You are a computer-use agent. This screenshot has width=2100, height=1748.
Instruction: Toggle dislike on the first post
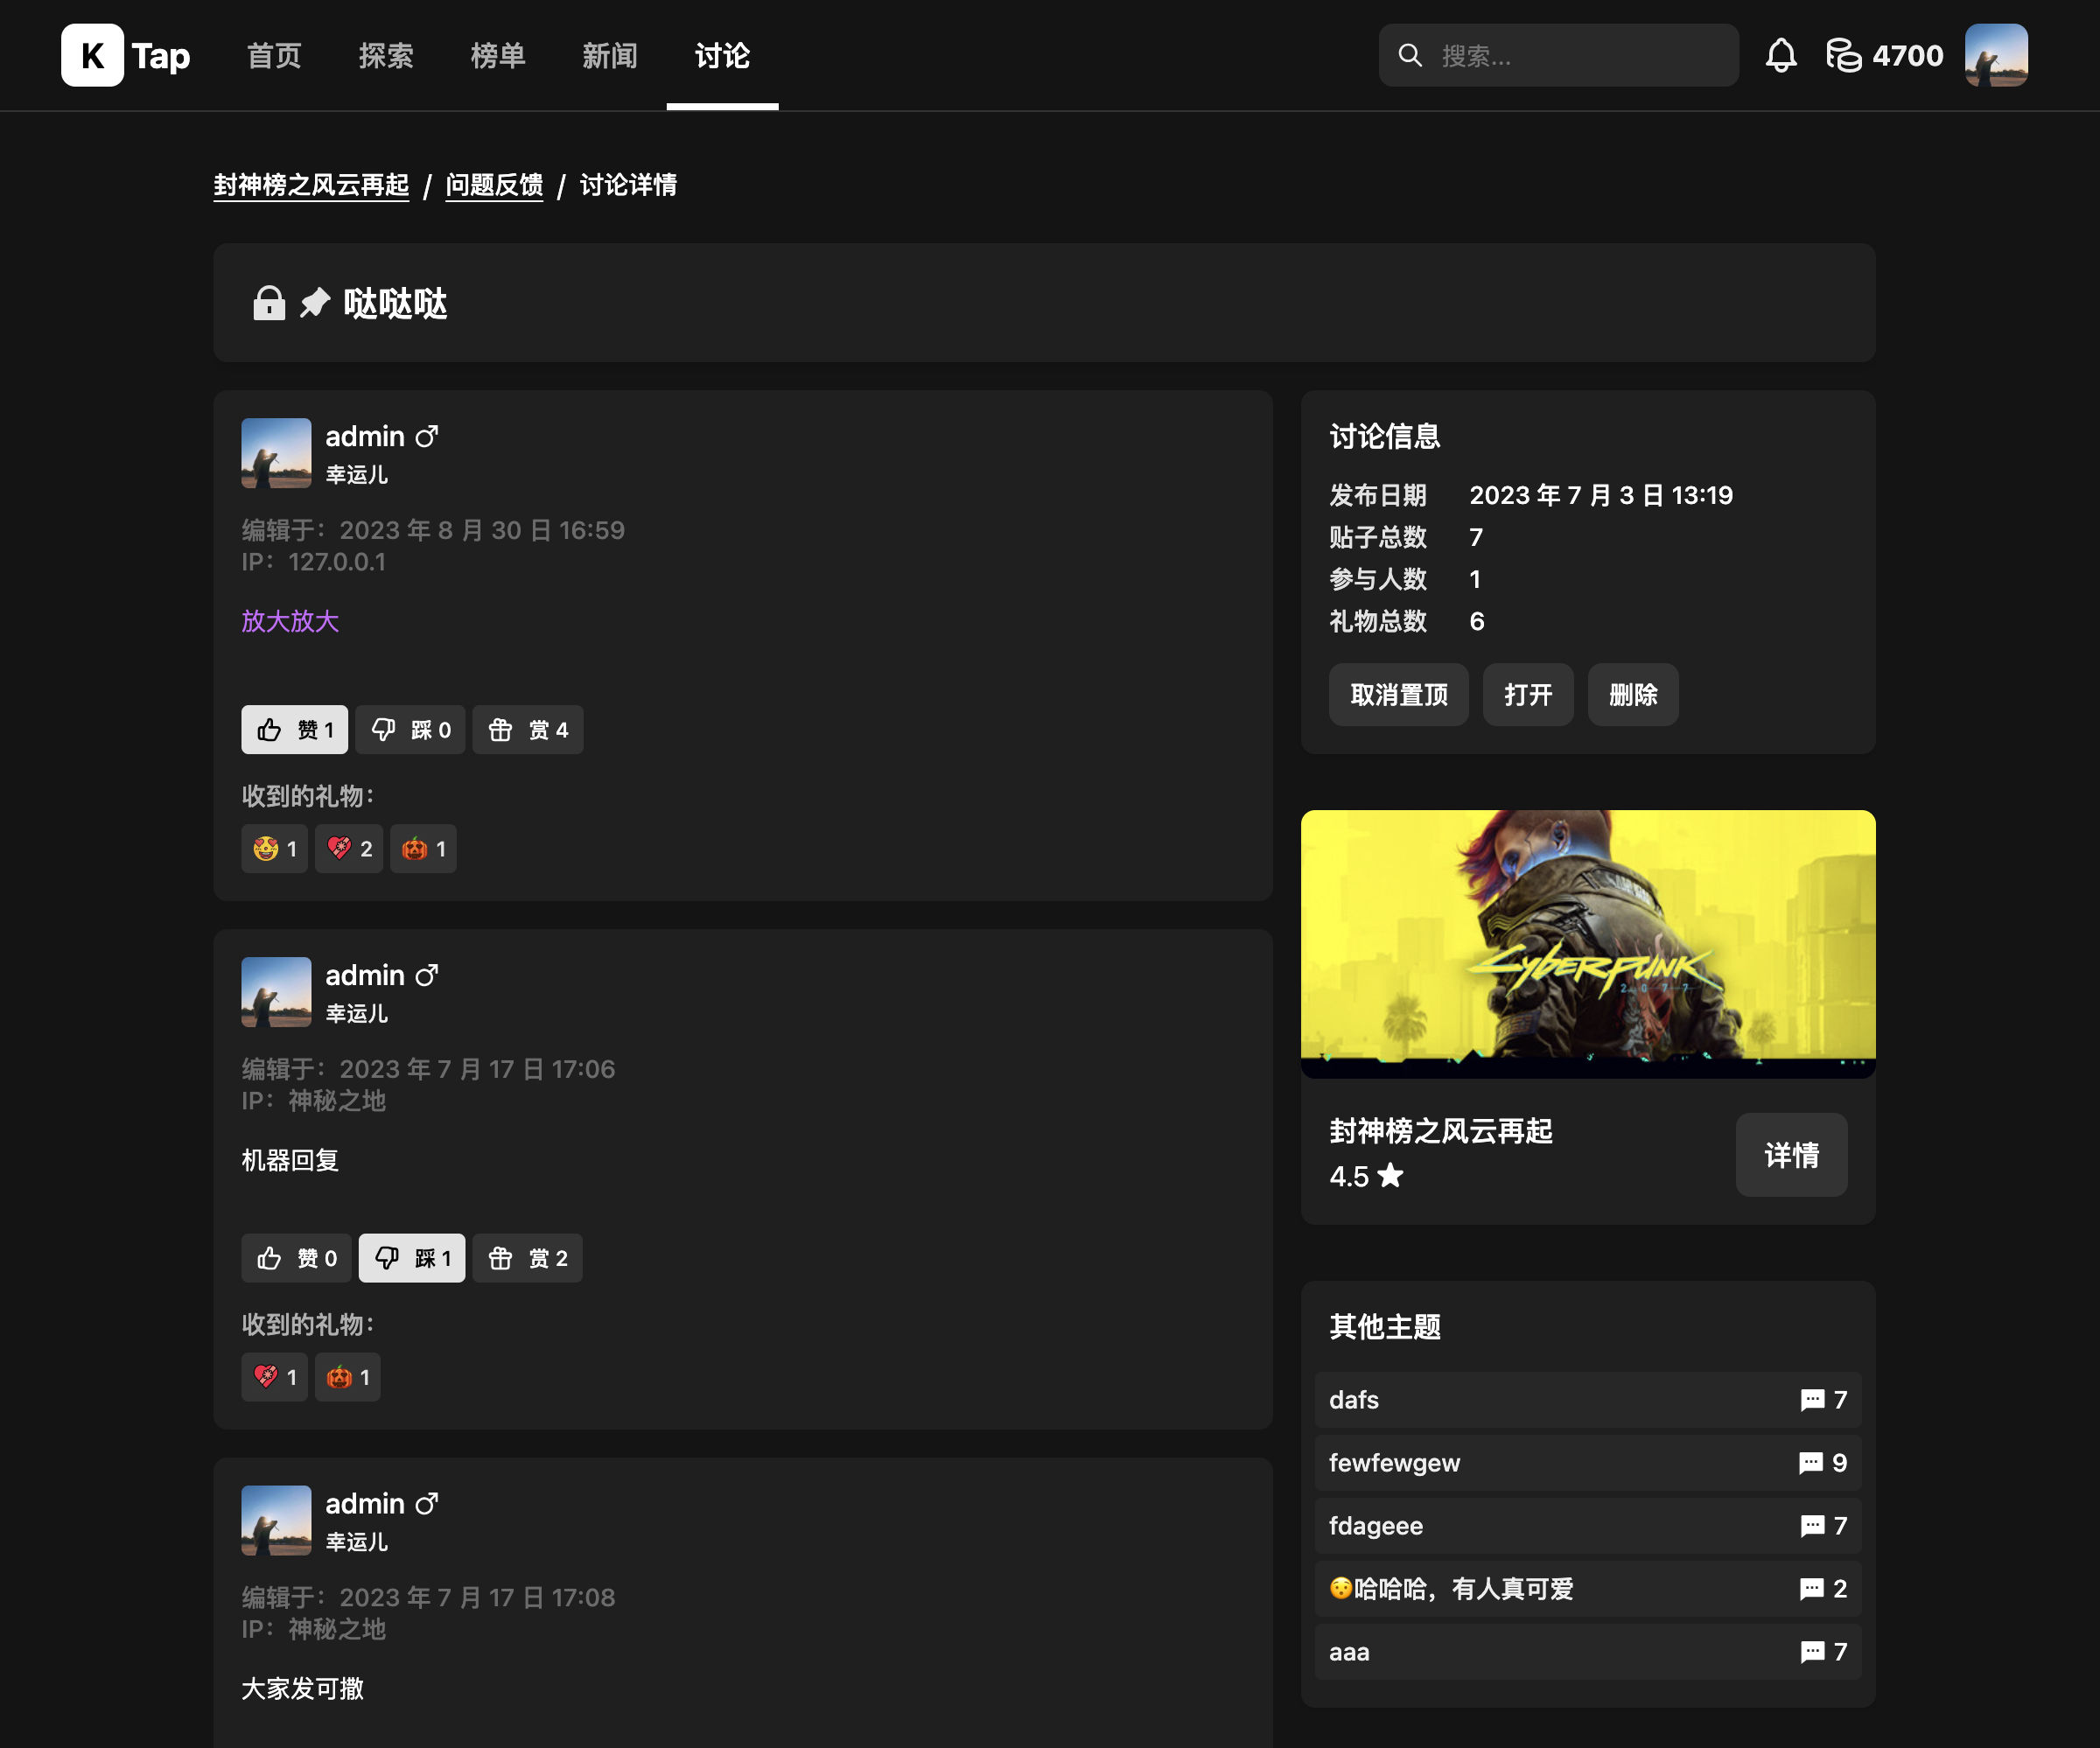(410, 730)
